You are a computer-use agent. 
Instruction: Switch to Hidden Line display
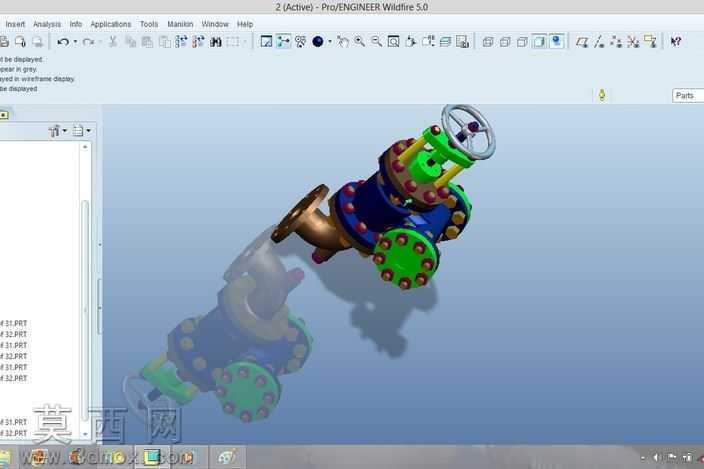click(505, 42)
